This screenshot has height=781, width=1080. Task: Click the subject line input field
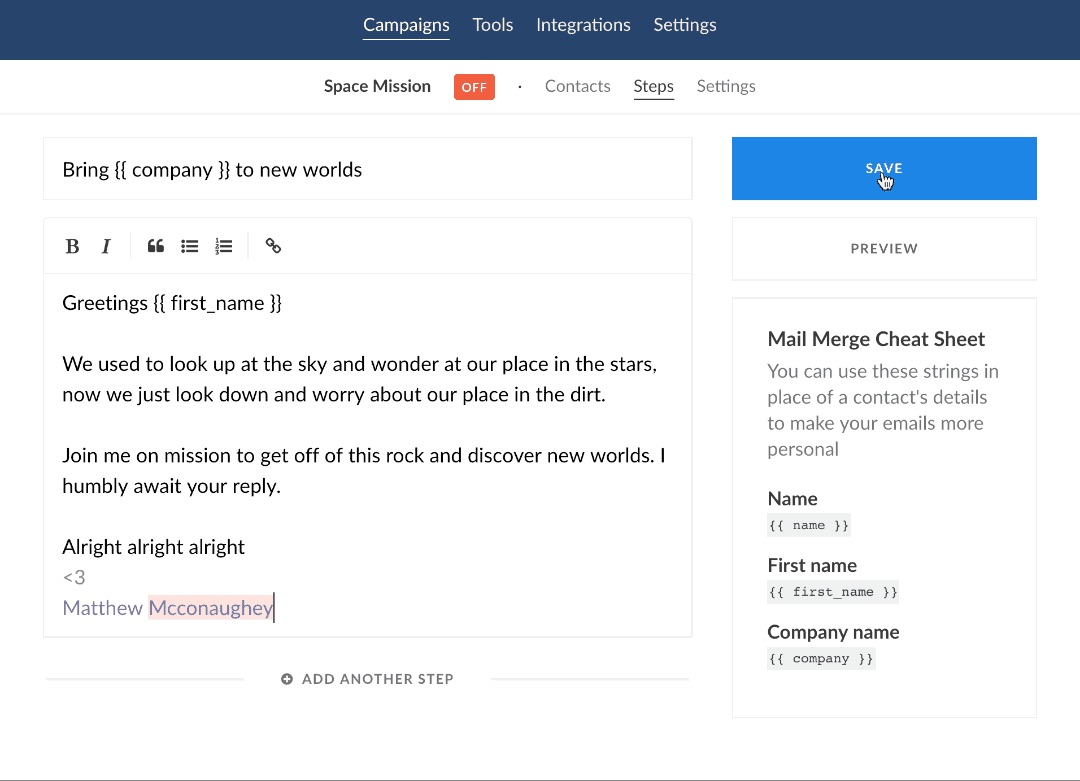point(368,169)
